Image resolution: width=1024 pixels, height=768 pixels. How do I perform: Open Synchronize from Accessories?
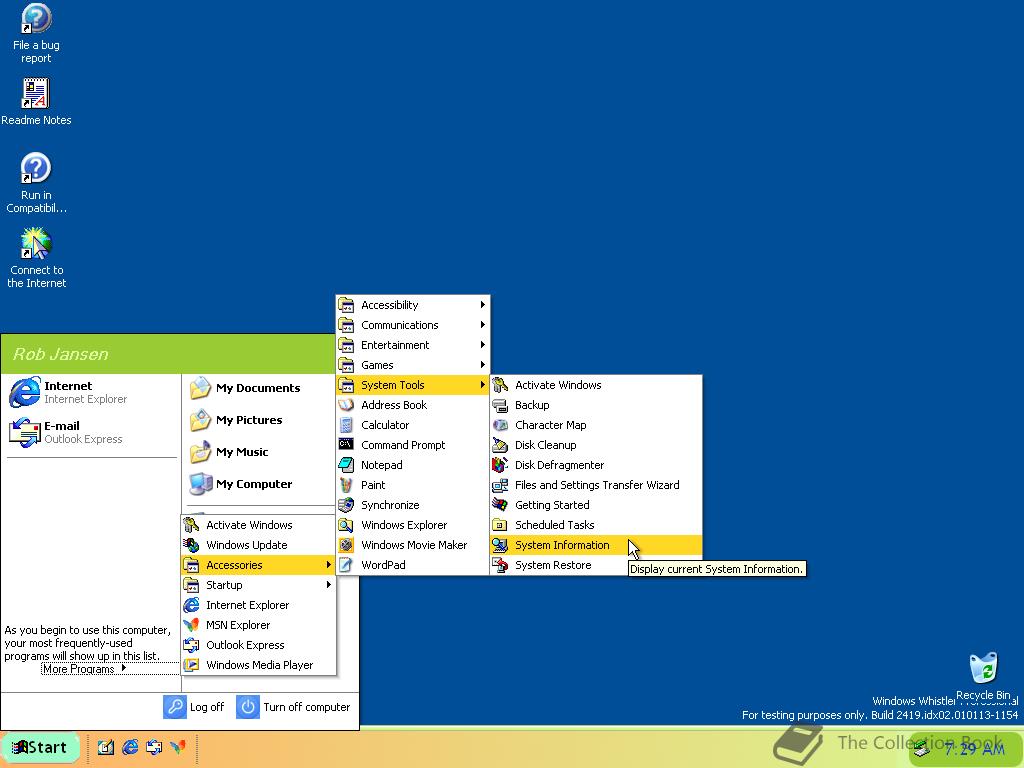click(413, 505)
